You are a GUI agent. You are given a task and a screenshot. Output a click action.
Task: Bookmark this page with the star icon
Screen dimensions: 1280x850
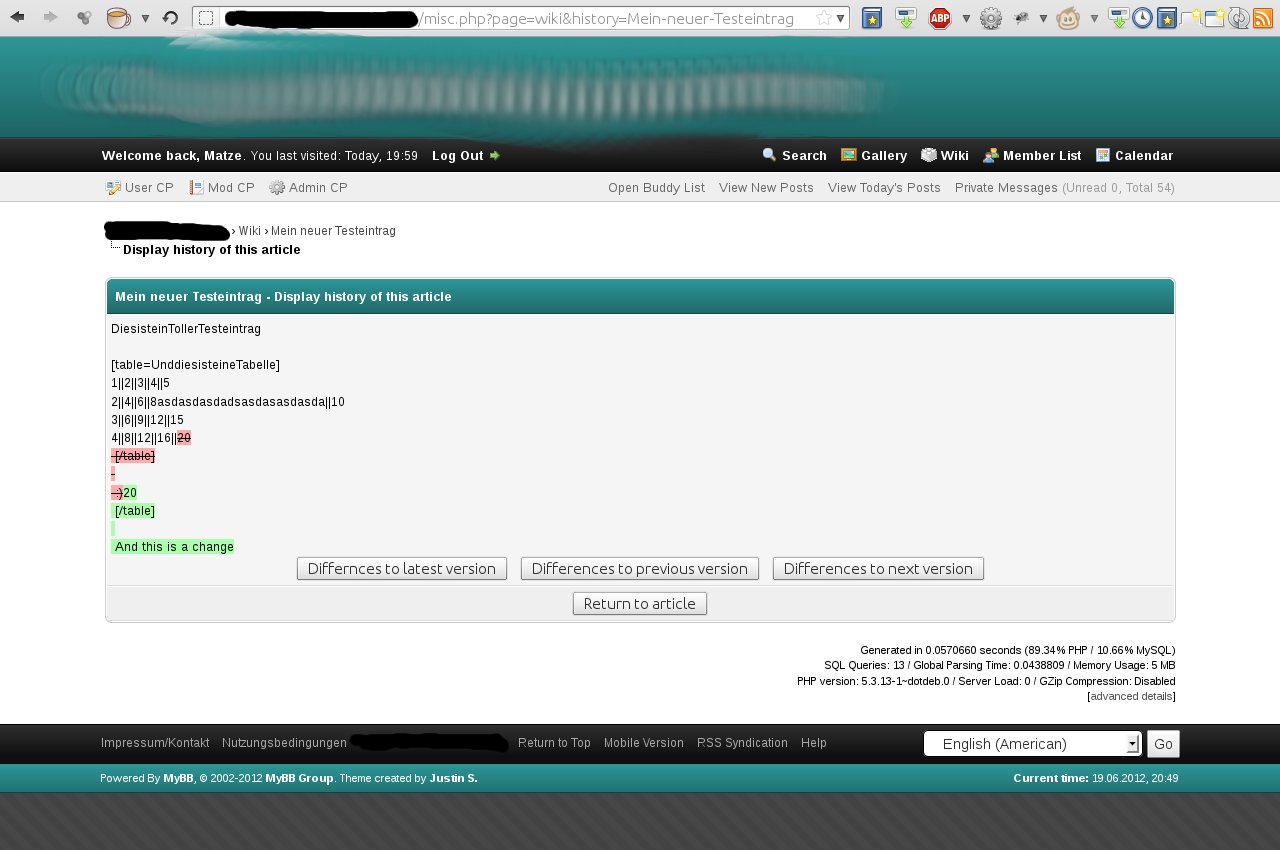pyautogui.click(x=823, y=18)
